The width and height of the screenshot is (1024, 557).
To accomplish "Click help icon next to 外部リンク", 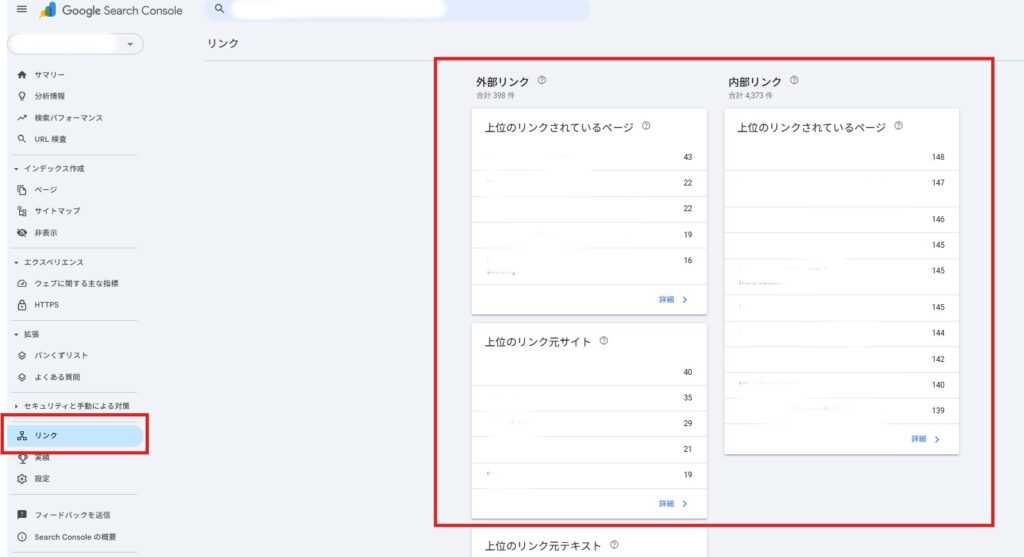I will click(x=541, y=80).
